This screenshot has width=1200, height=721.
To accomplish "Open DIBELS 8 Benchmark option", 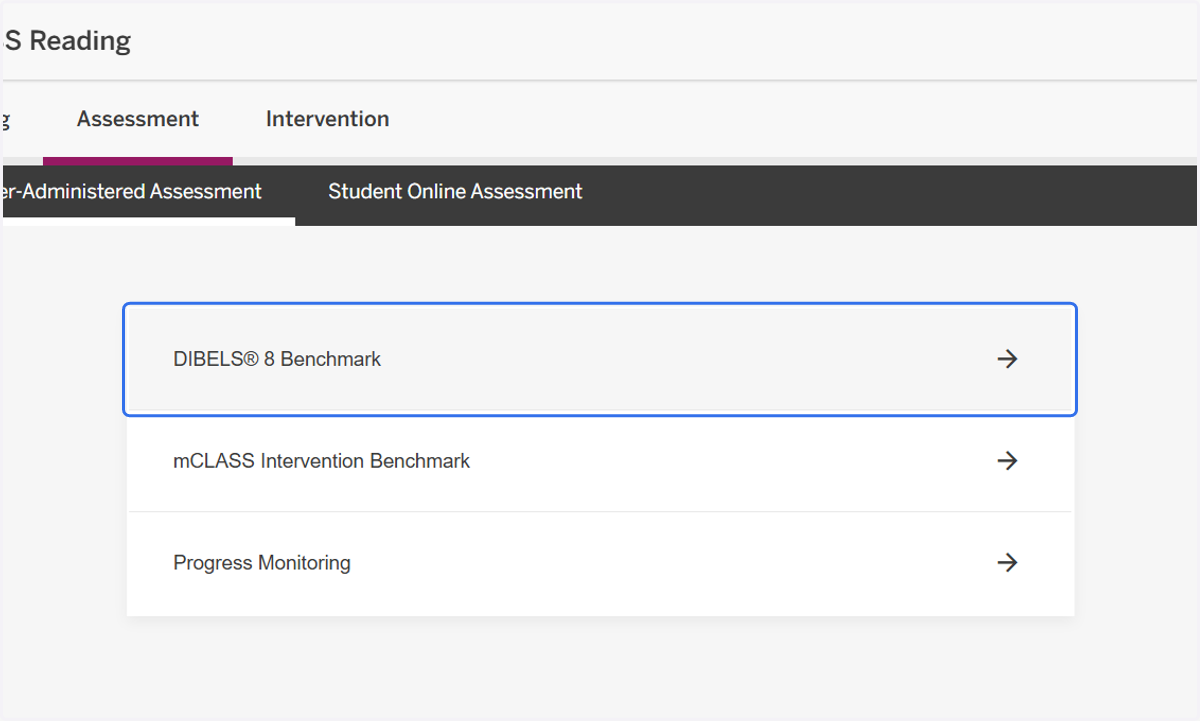I will tap(600, 359).
